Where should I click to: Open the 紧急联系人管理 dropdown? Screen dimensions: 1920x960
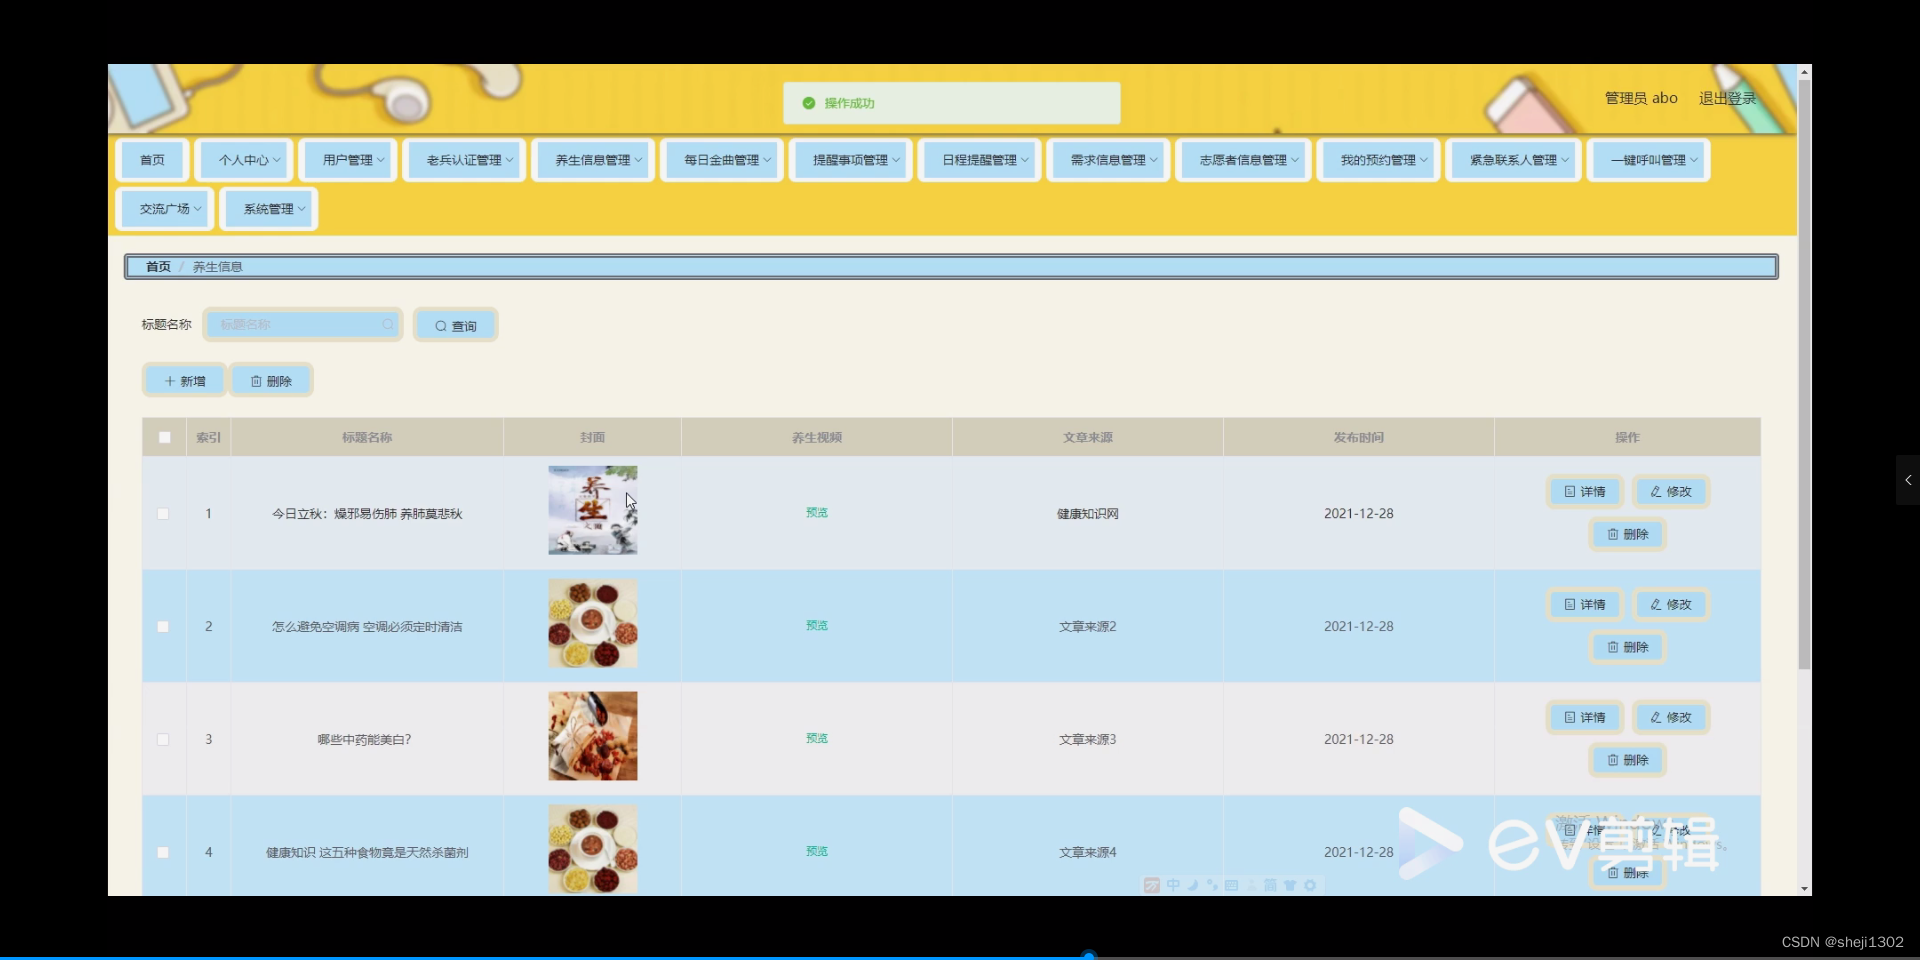1512,159
